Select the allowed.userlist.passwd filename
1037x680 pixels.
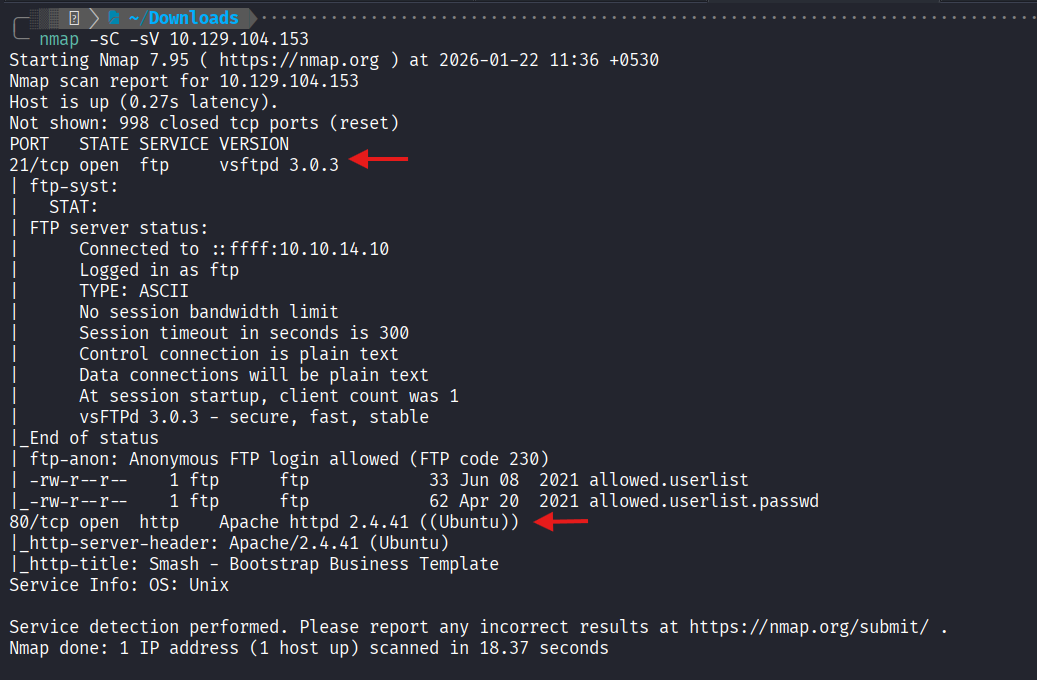click(703, 500)
